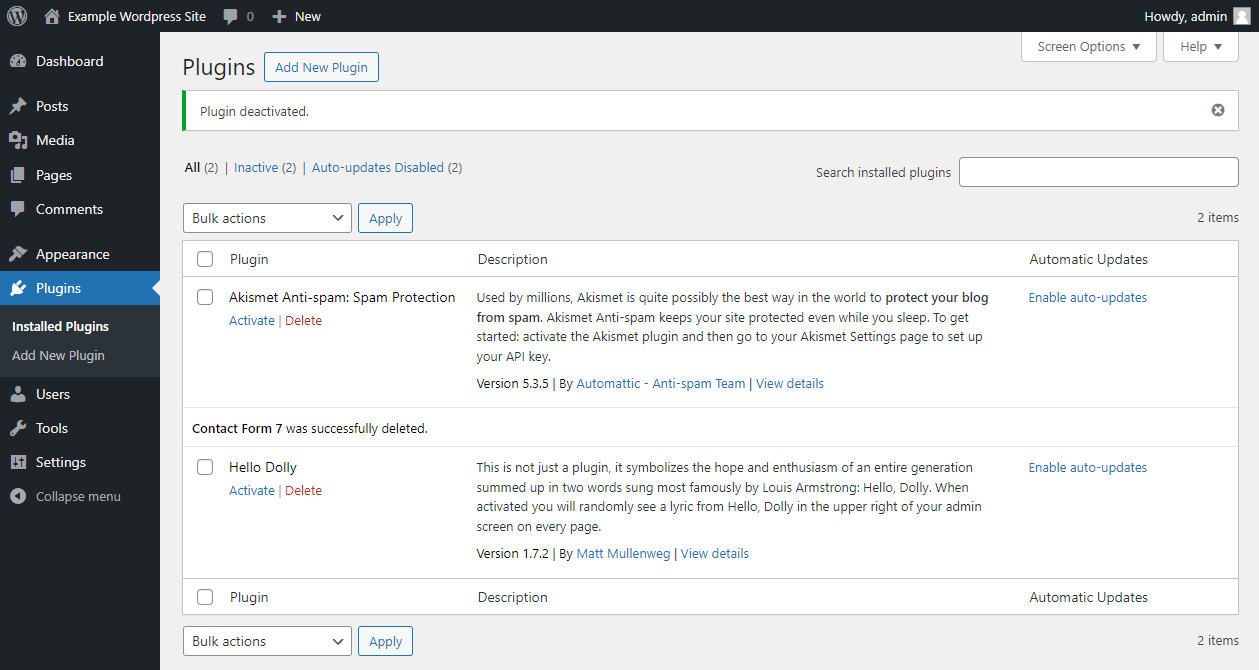Click the Comments speech bubble icon in the sidebar
1259x670 pixels.
click(x=18, y=209)
